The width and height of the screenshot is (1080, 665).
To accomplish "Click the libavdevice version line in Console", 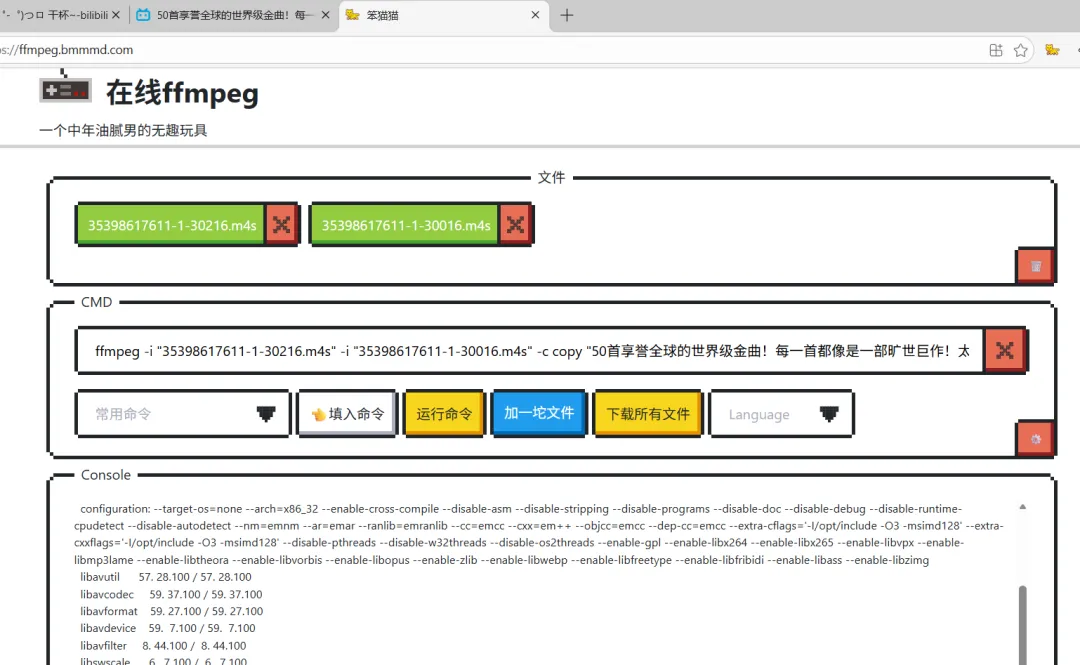I will [167, 628].
